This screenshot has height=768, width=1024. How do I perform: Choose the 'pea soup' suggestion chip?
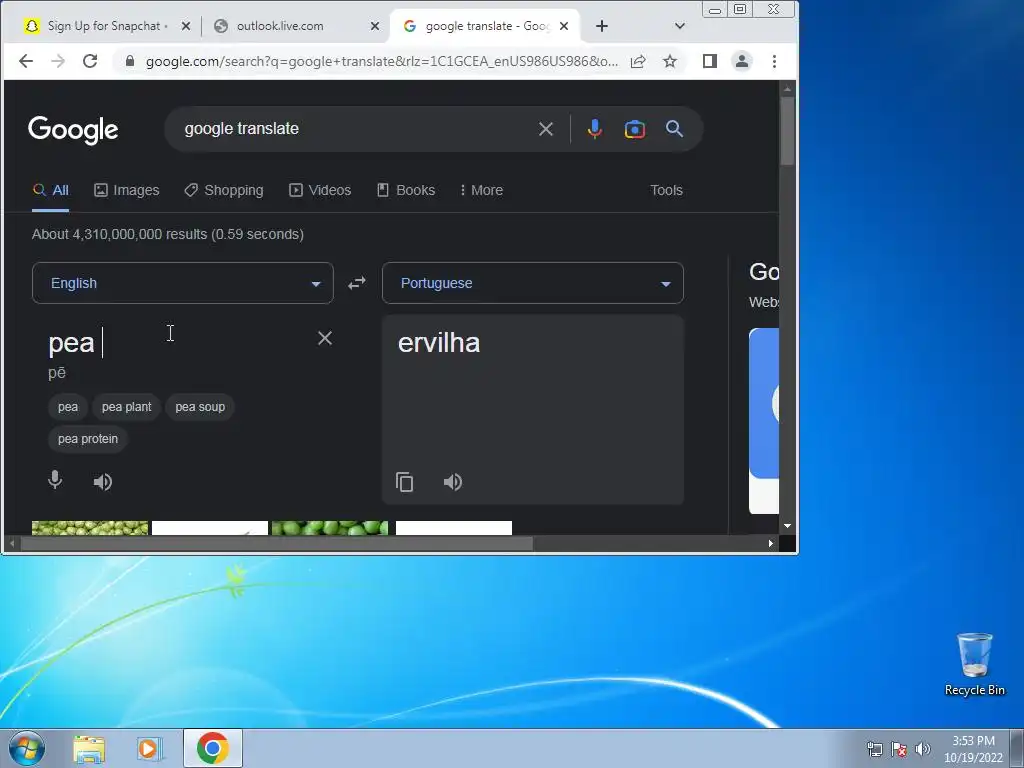click(x=200, y=407)
